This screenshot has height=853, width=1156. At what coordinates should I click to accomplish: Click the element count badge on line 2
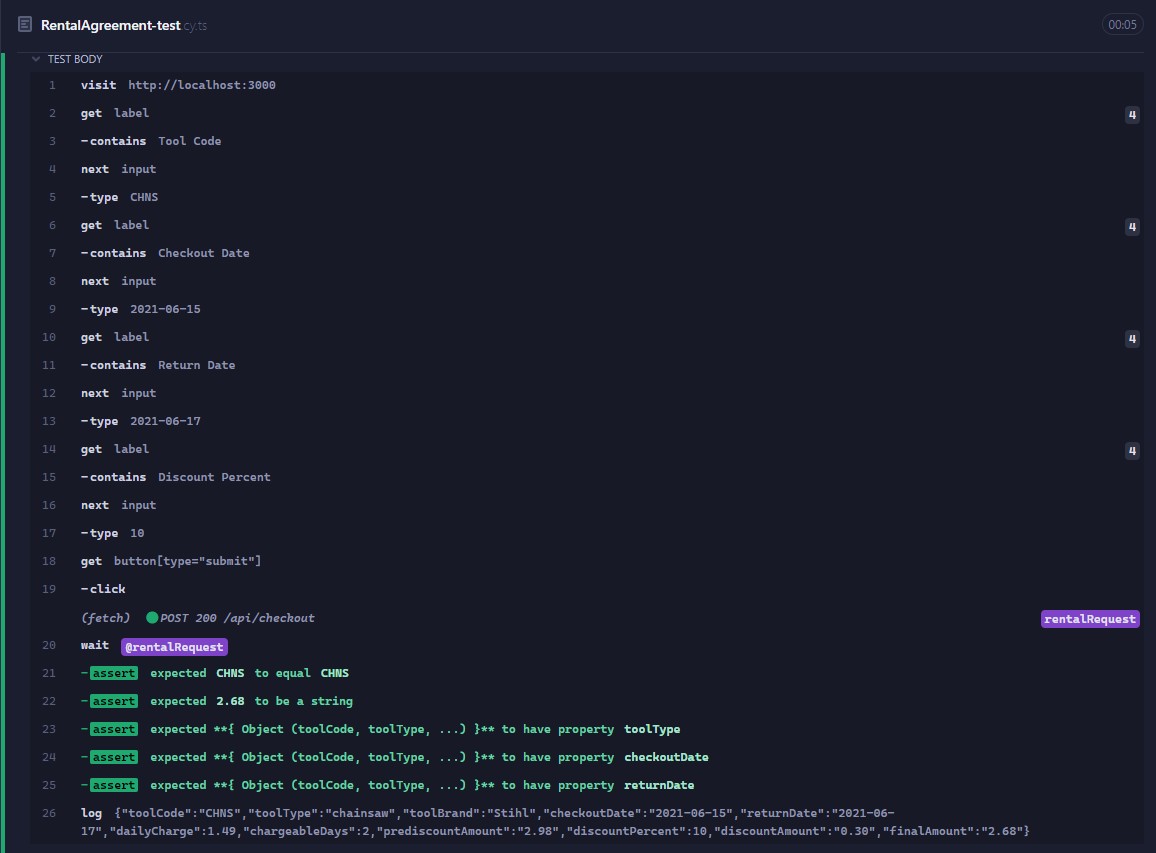pos(1132,114)
